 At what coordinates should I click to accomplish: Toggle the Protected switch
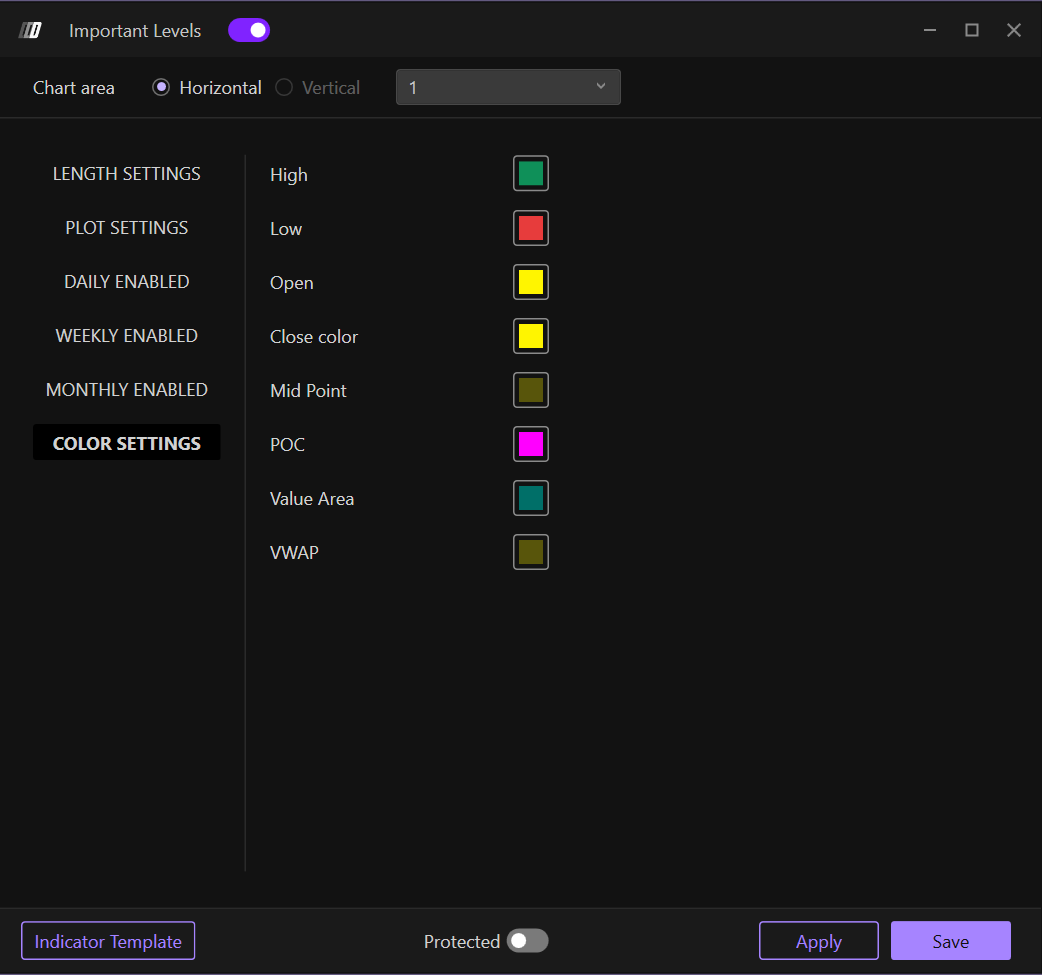coord(527,941)
